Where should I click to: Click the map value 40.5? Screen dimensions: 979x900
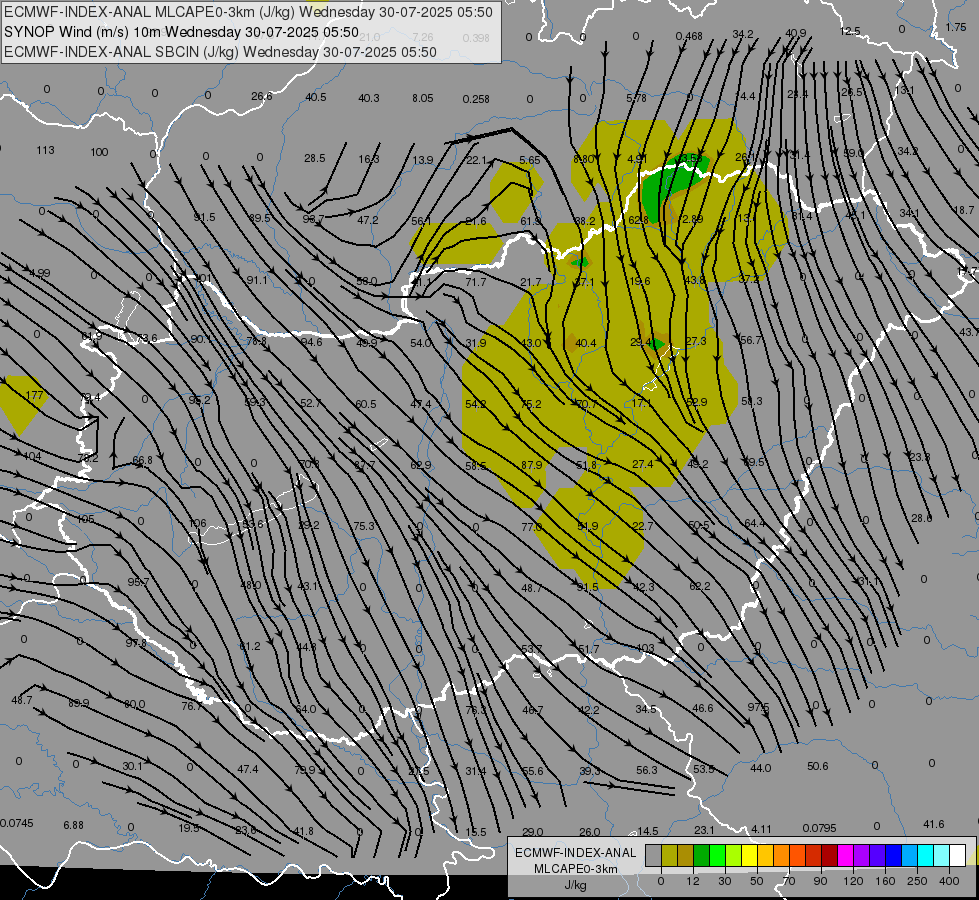click(316, 97)
